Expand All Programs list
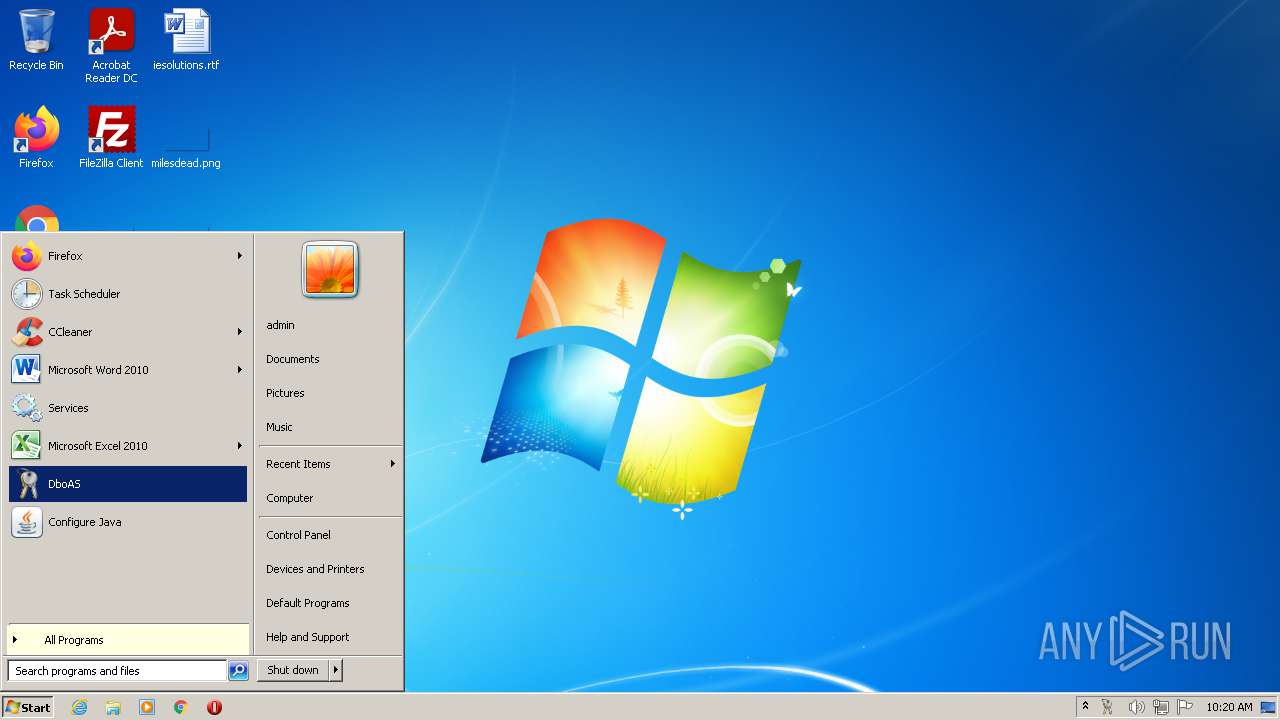Image resolution: width=1280 pixels, height=720 pixels. [x=128, y=640]
